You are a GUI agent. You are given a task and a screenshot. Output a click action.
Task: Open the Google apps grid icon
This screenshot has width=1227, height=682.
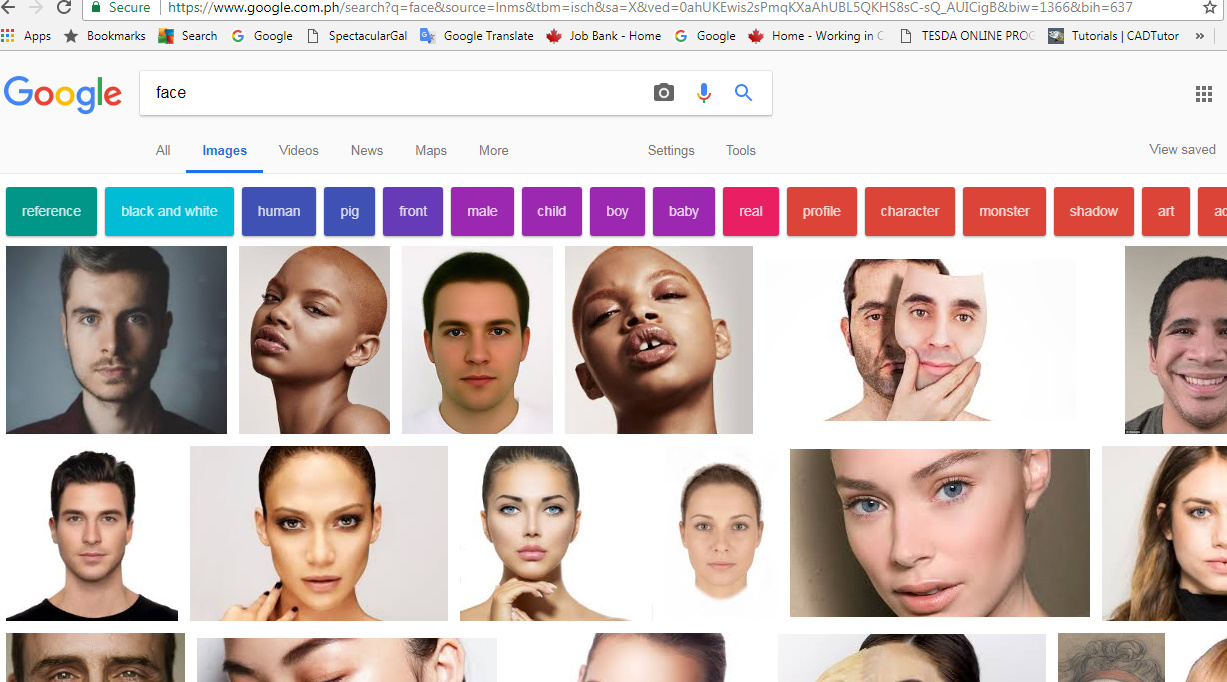point(1204,94)
